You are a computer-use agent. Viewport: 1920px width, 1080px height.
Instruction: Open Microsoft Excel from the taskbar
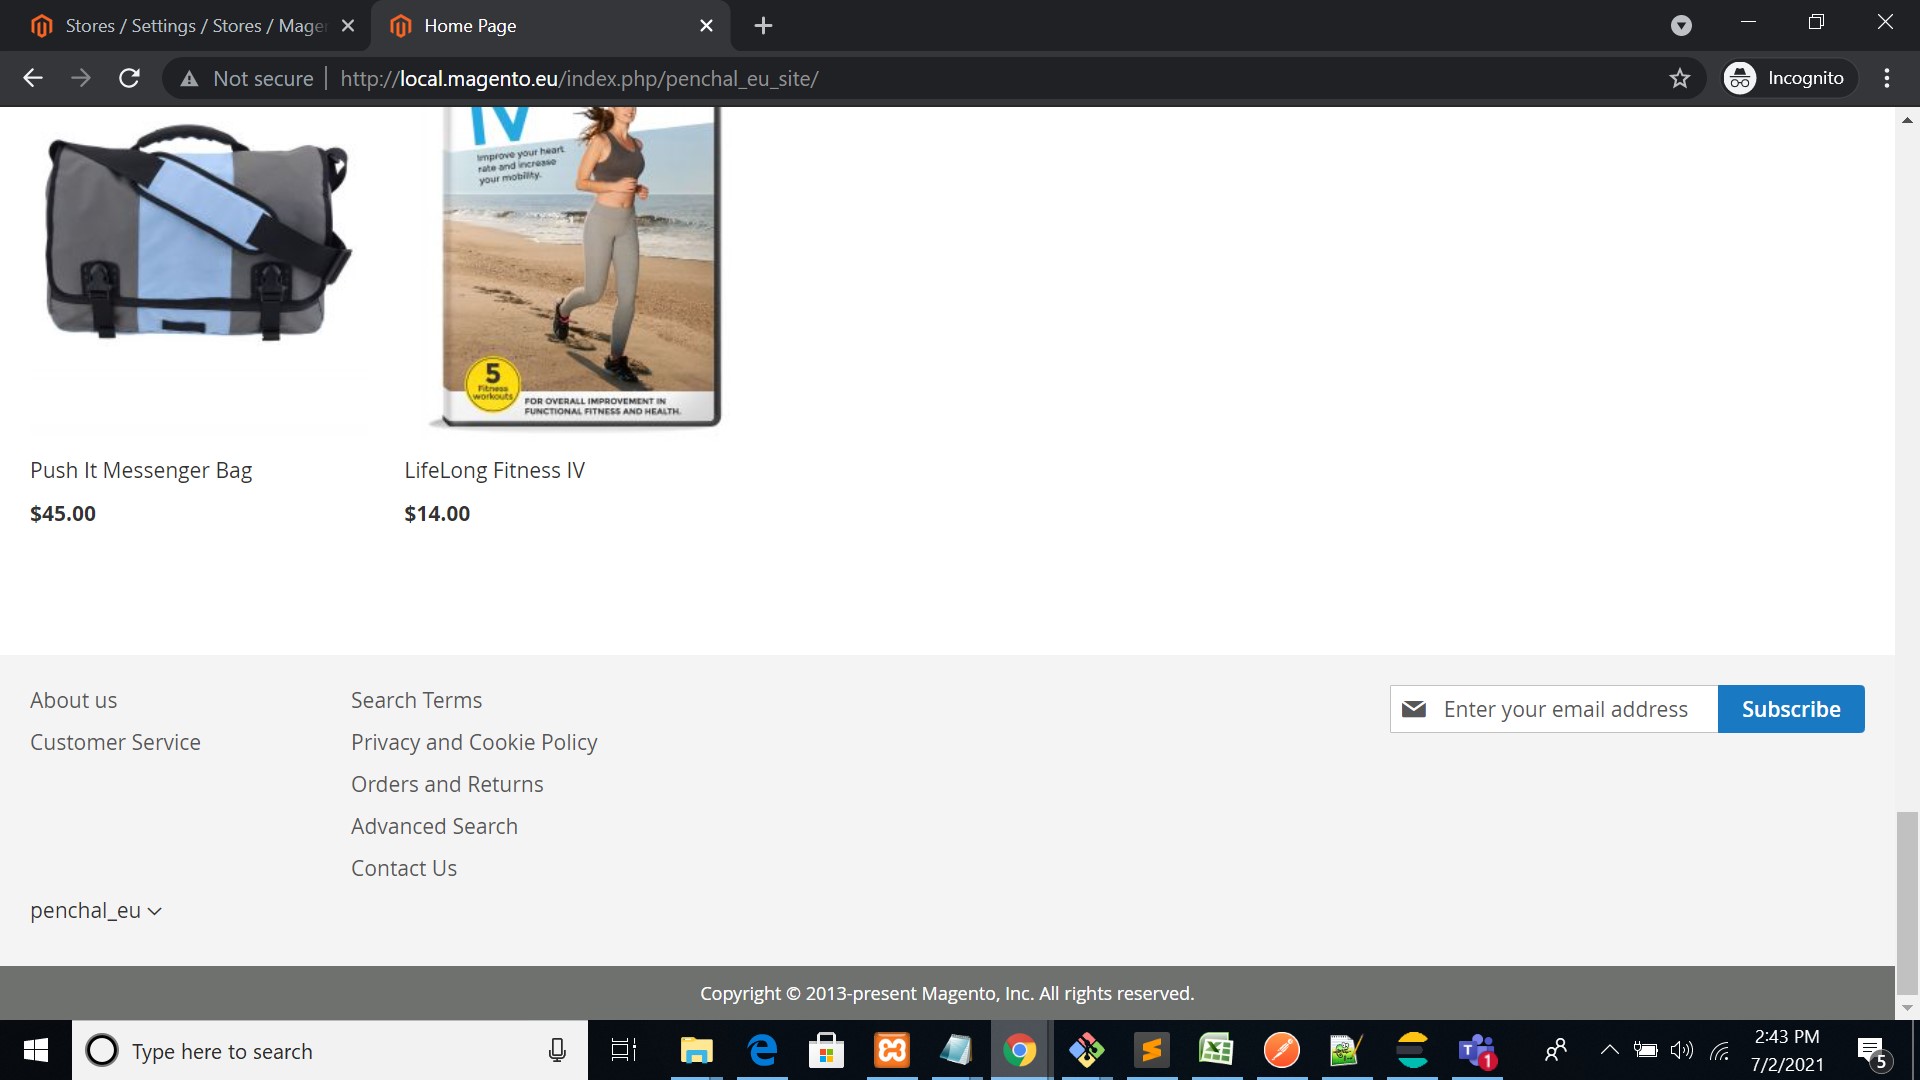1216,1050
